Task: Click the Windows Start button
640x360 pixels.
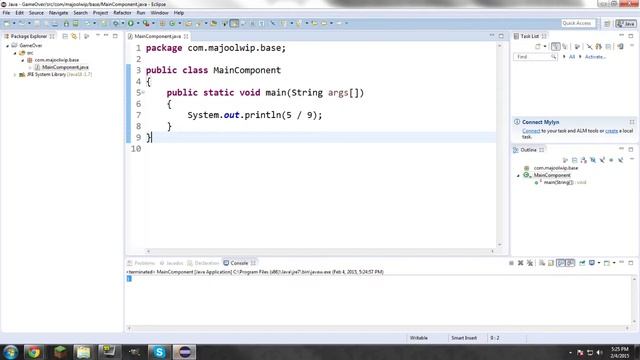Action: 11,352
